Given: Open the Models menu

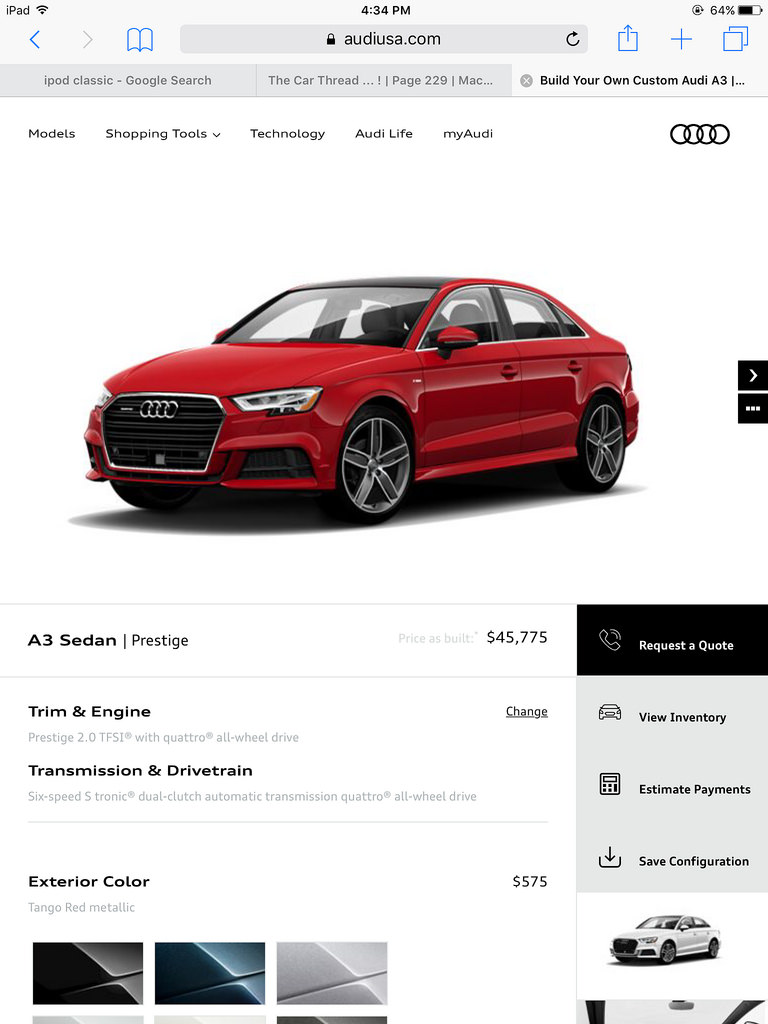Looking at the screenshot, I should click(52, 133).
